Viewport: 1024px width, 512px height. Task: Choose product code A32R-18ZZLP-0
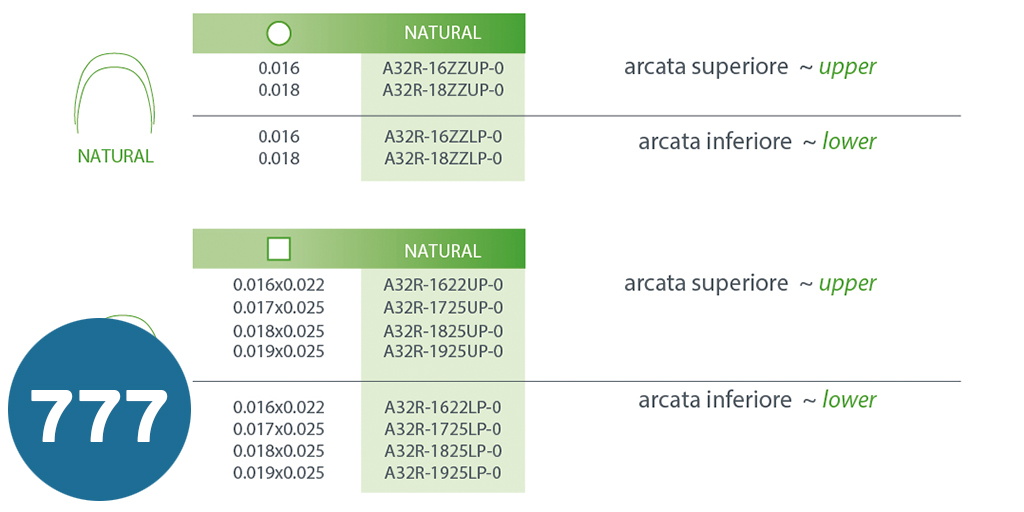pyautogui.click(x=443, y=159)
